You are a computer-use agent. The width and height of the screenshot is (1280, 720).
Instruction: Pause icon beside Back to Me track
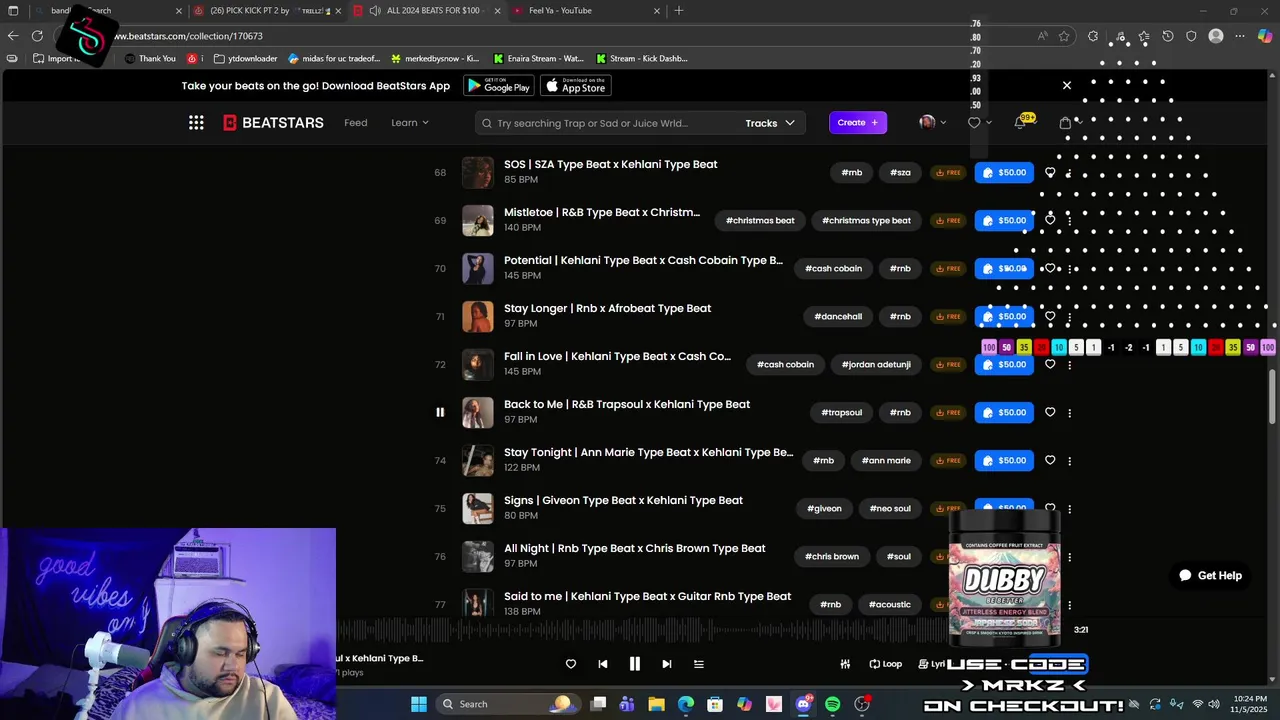(440, 412)
